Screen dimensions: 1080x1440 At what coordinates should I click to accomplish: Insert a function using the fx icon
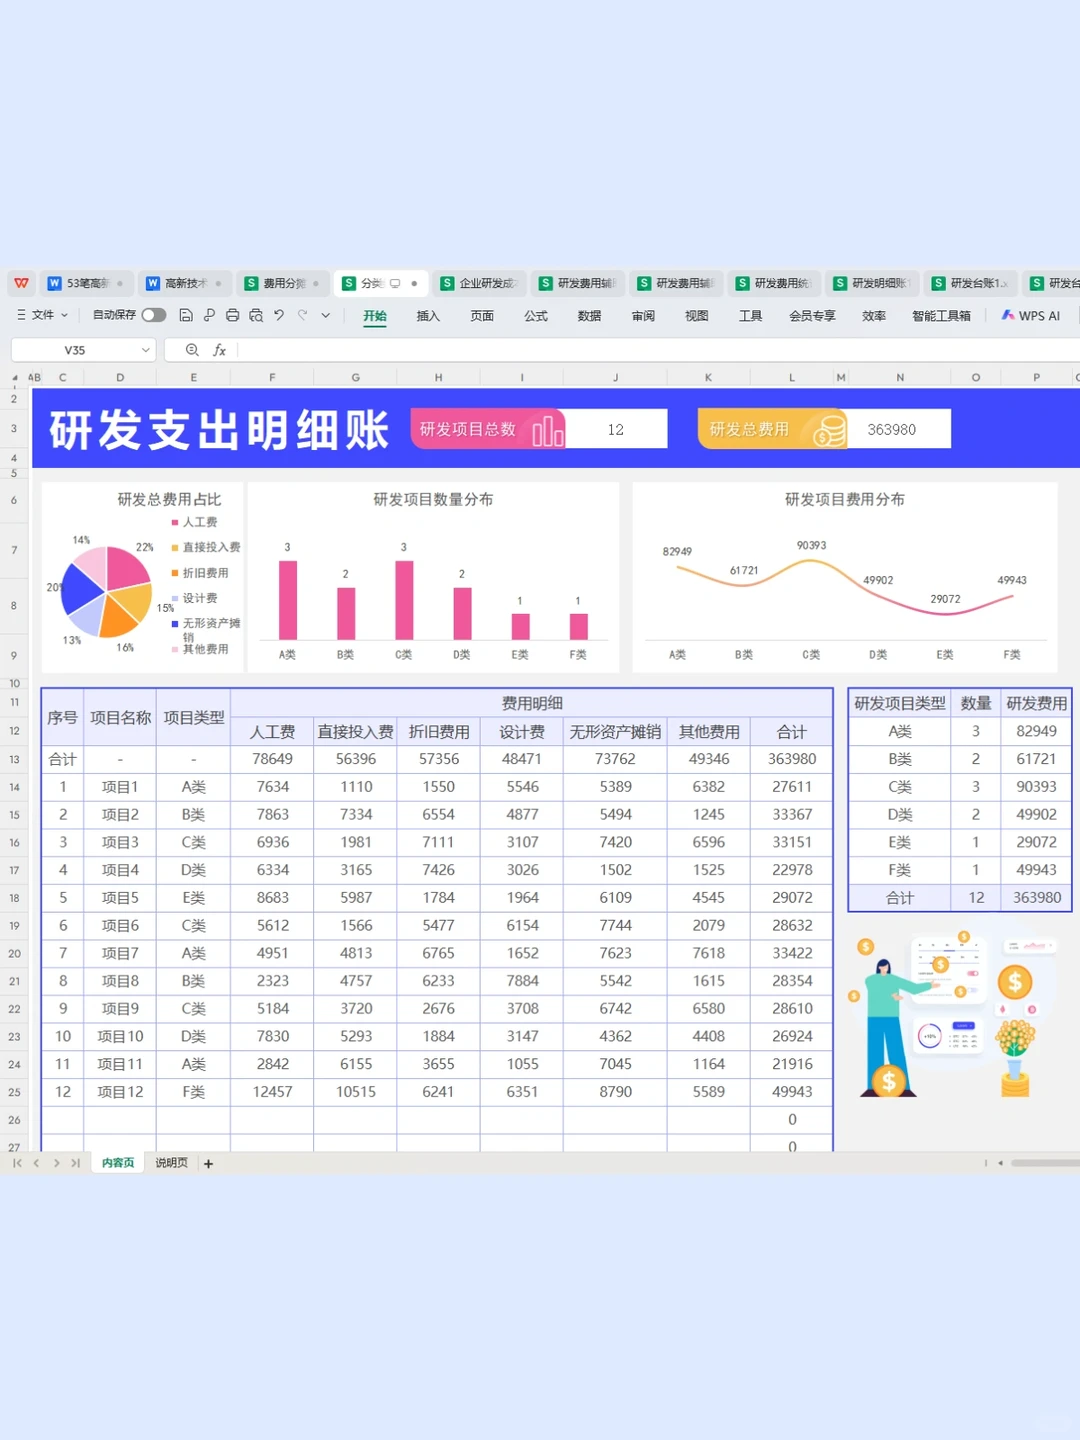pos(220,350)
